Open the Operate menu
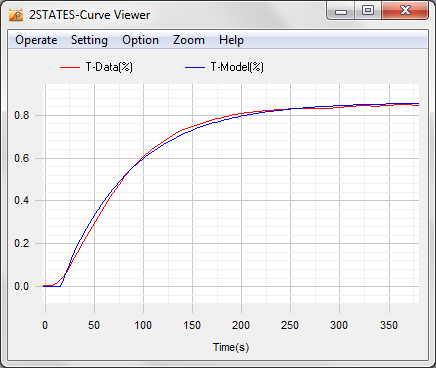 coord(36,40)
